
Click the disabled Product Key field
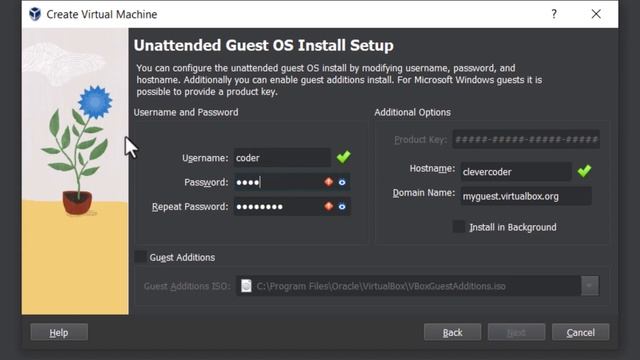pyautogui.click(x=526, y=140)
